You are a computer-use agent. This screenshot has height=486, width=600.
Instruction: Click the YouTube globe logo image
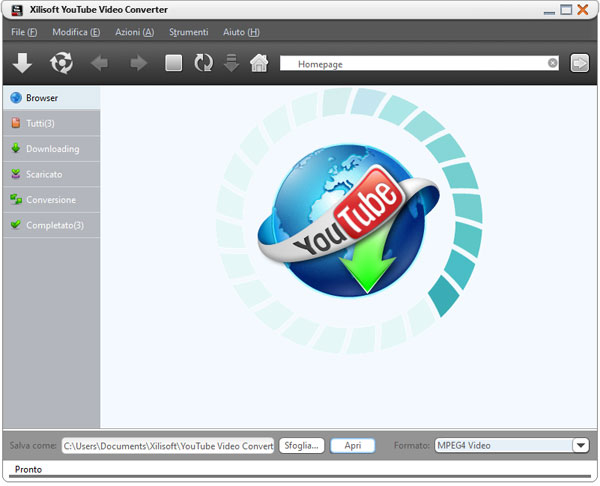point(348,221)
